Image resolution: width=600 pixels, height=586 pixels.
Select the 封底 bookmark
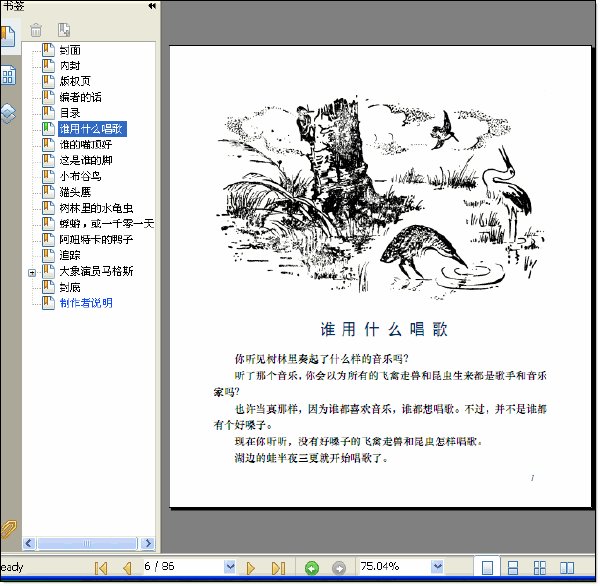point(70,287)
